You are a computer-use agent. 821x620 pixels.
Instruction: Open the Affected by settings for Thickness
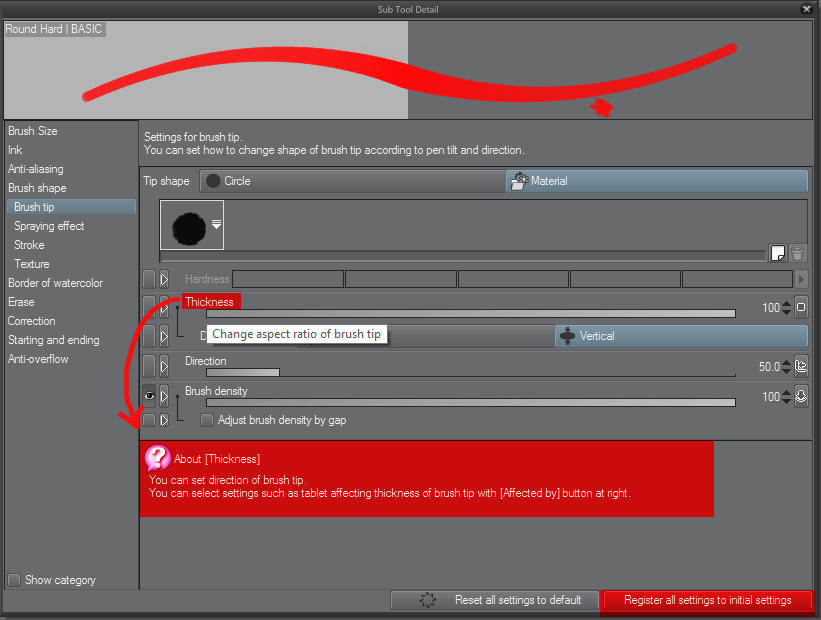click(x=801, y=307)
